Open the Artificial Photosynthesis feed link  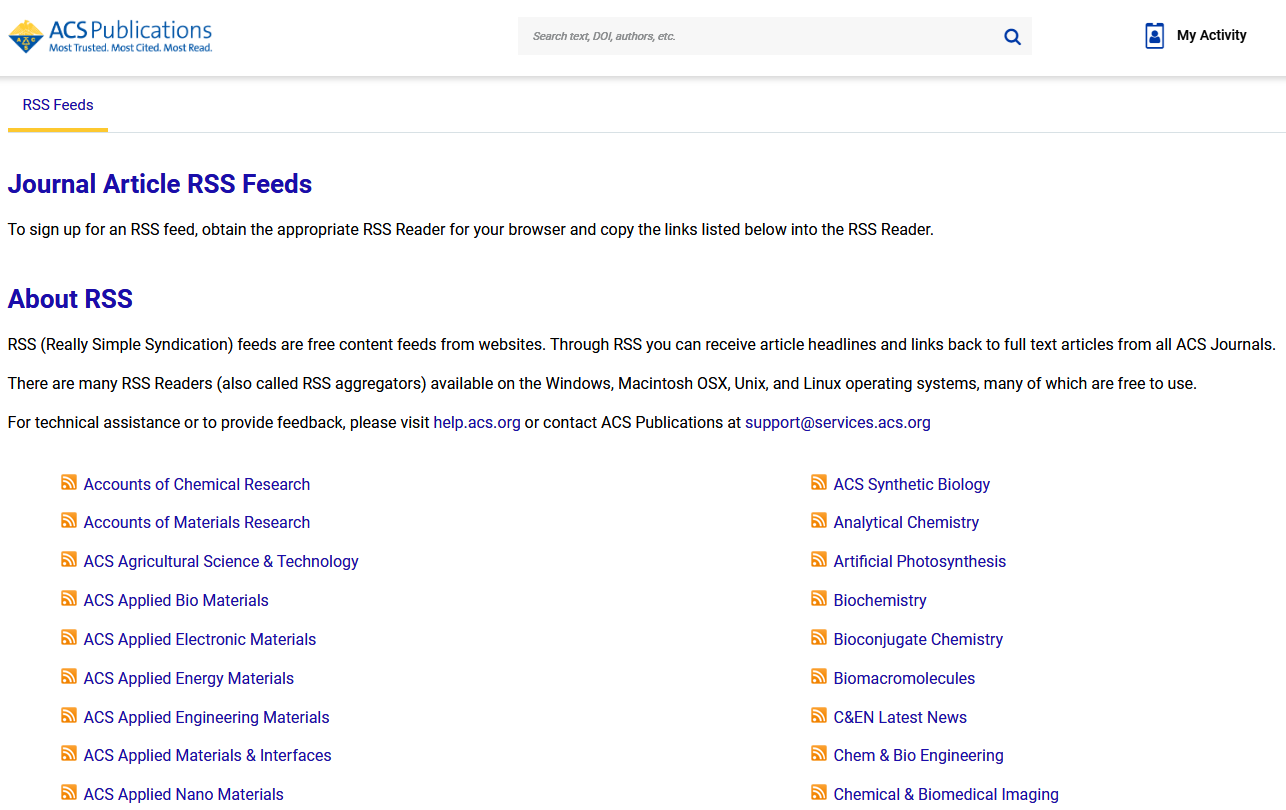click(920, 561)
